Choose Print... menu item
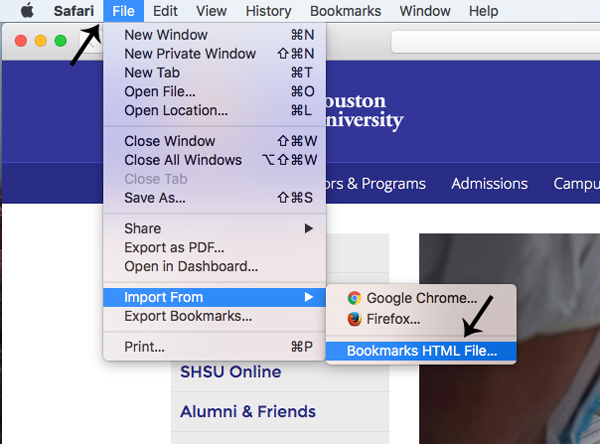This screenshot has height=444, width=600. 214,347
